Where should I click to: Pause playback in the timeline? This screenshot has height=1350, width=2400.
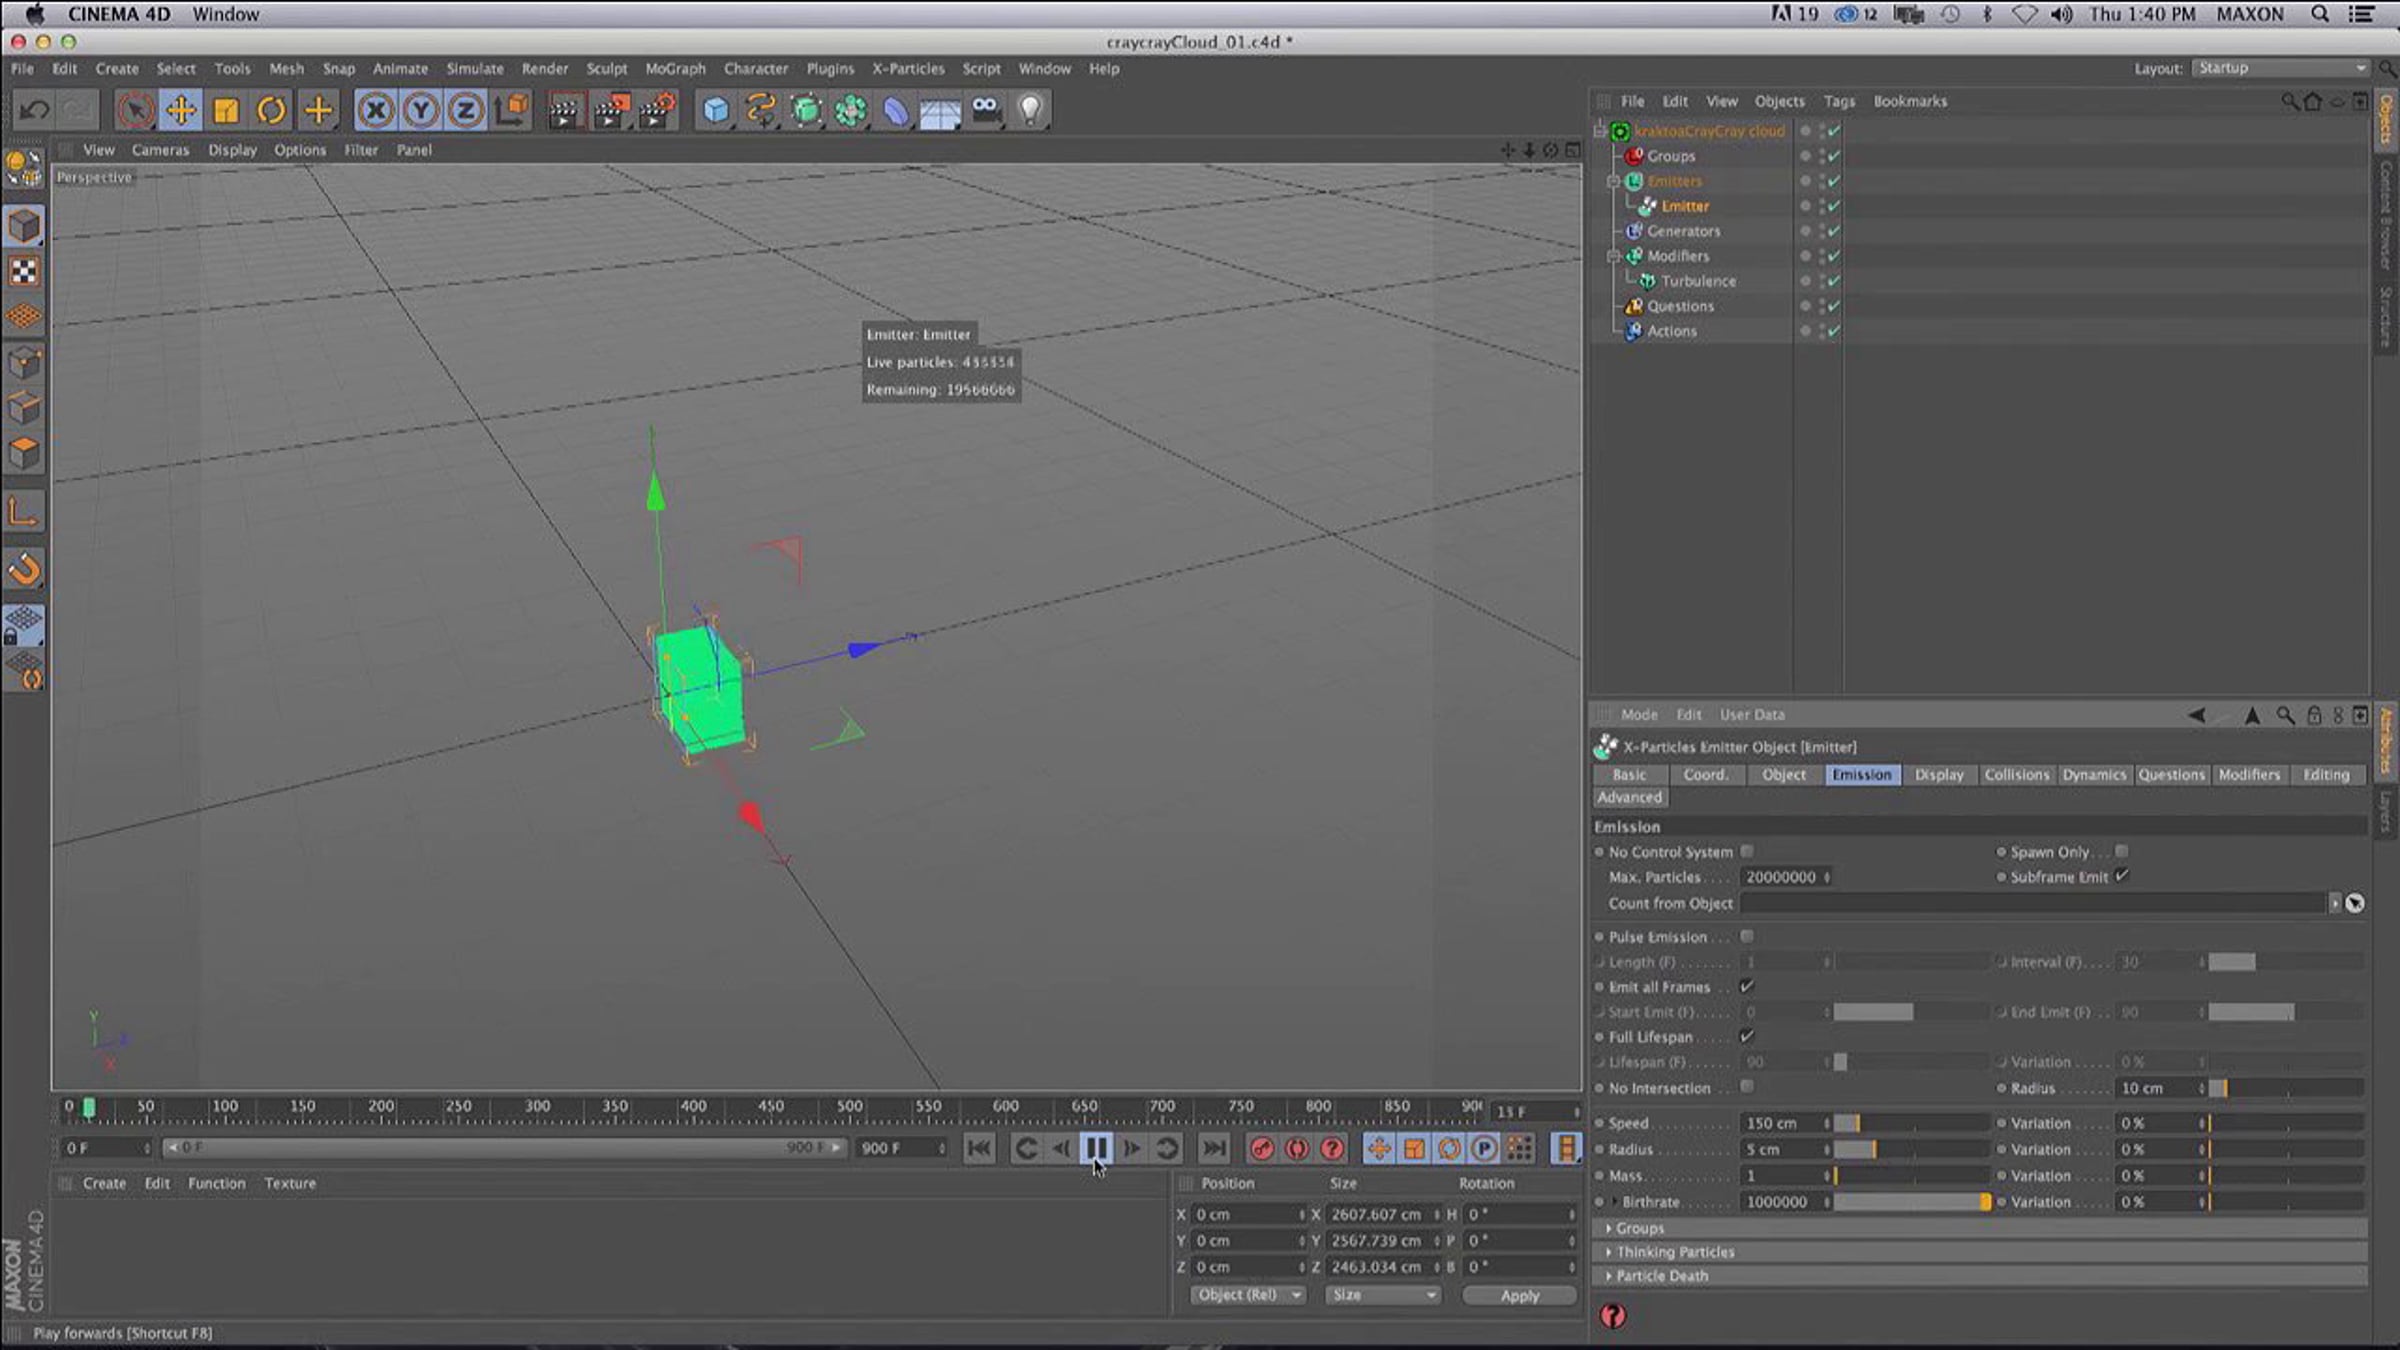[x=1096, y=1148]
